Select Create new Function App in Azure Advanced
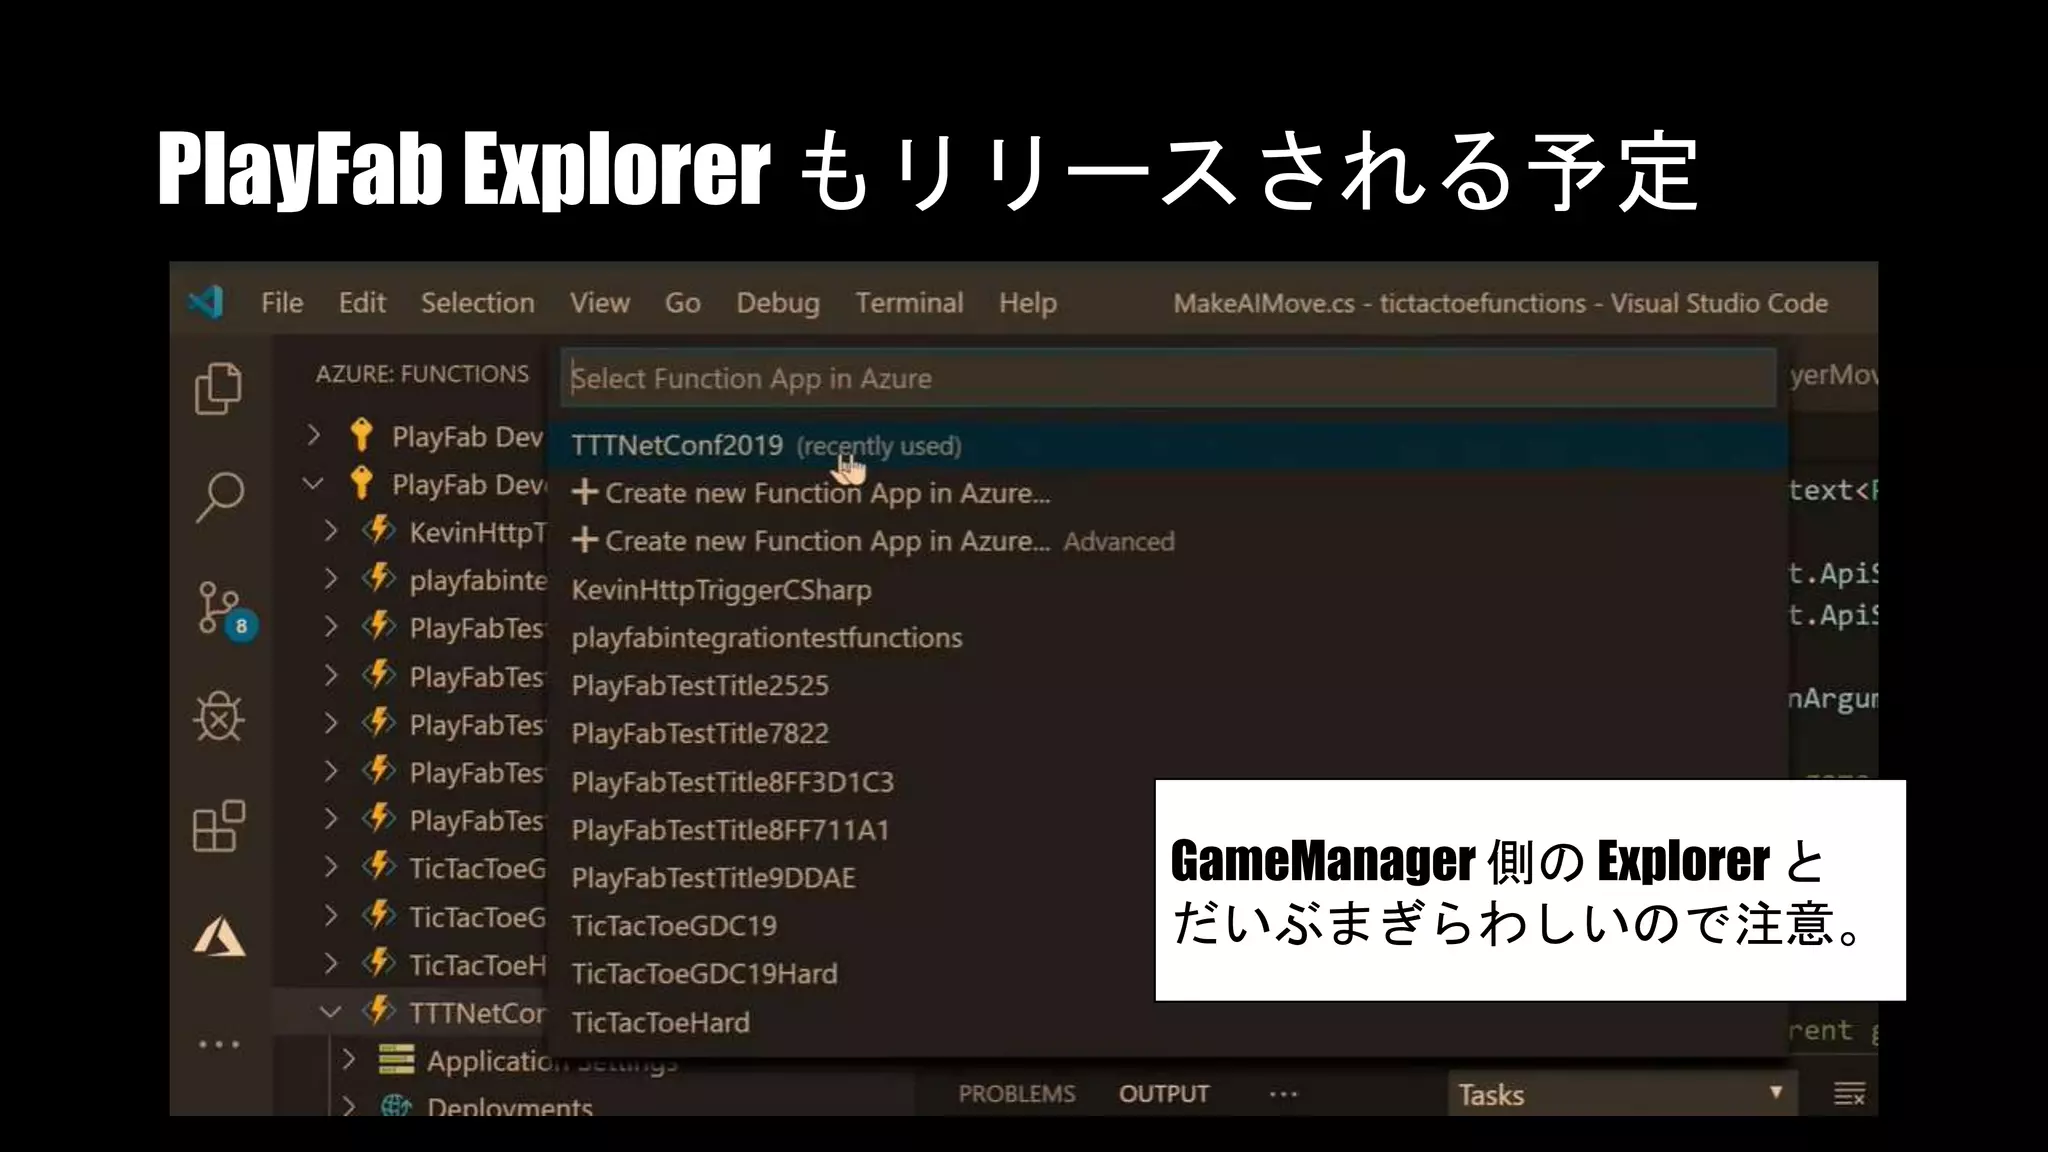Screen dimensions: 2048x1152 click(x=1168, y=541)
